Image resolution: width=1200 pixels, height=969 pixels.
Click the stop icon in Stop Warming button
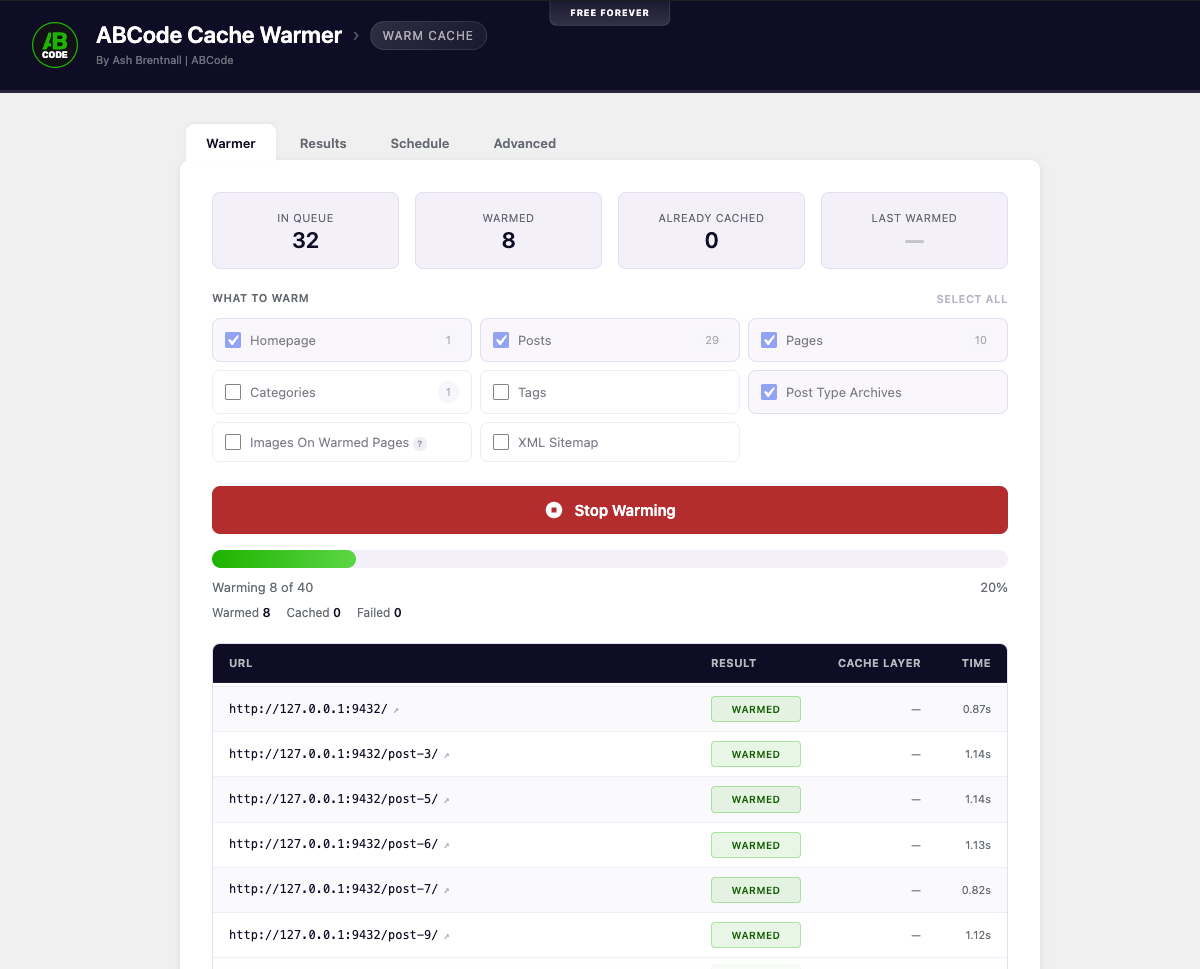point(554,510)
